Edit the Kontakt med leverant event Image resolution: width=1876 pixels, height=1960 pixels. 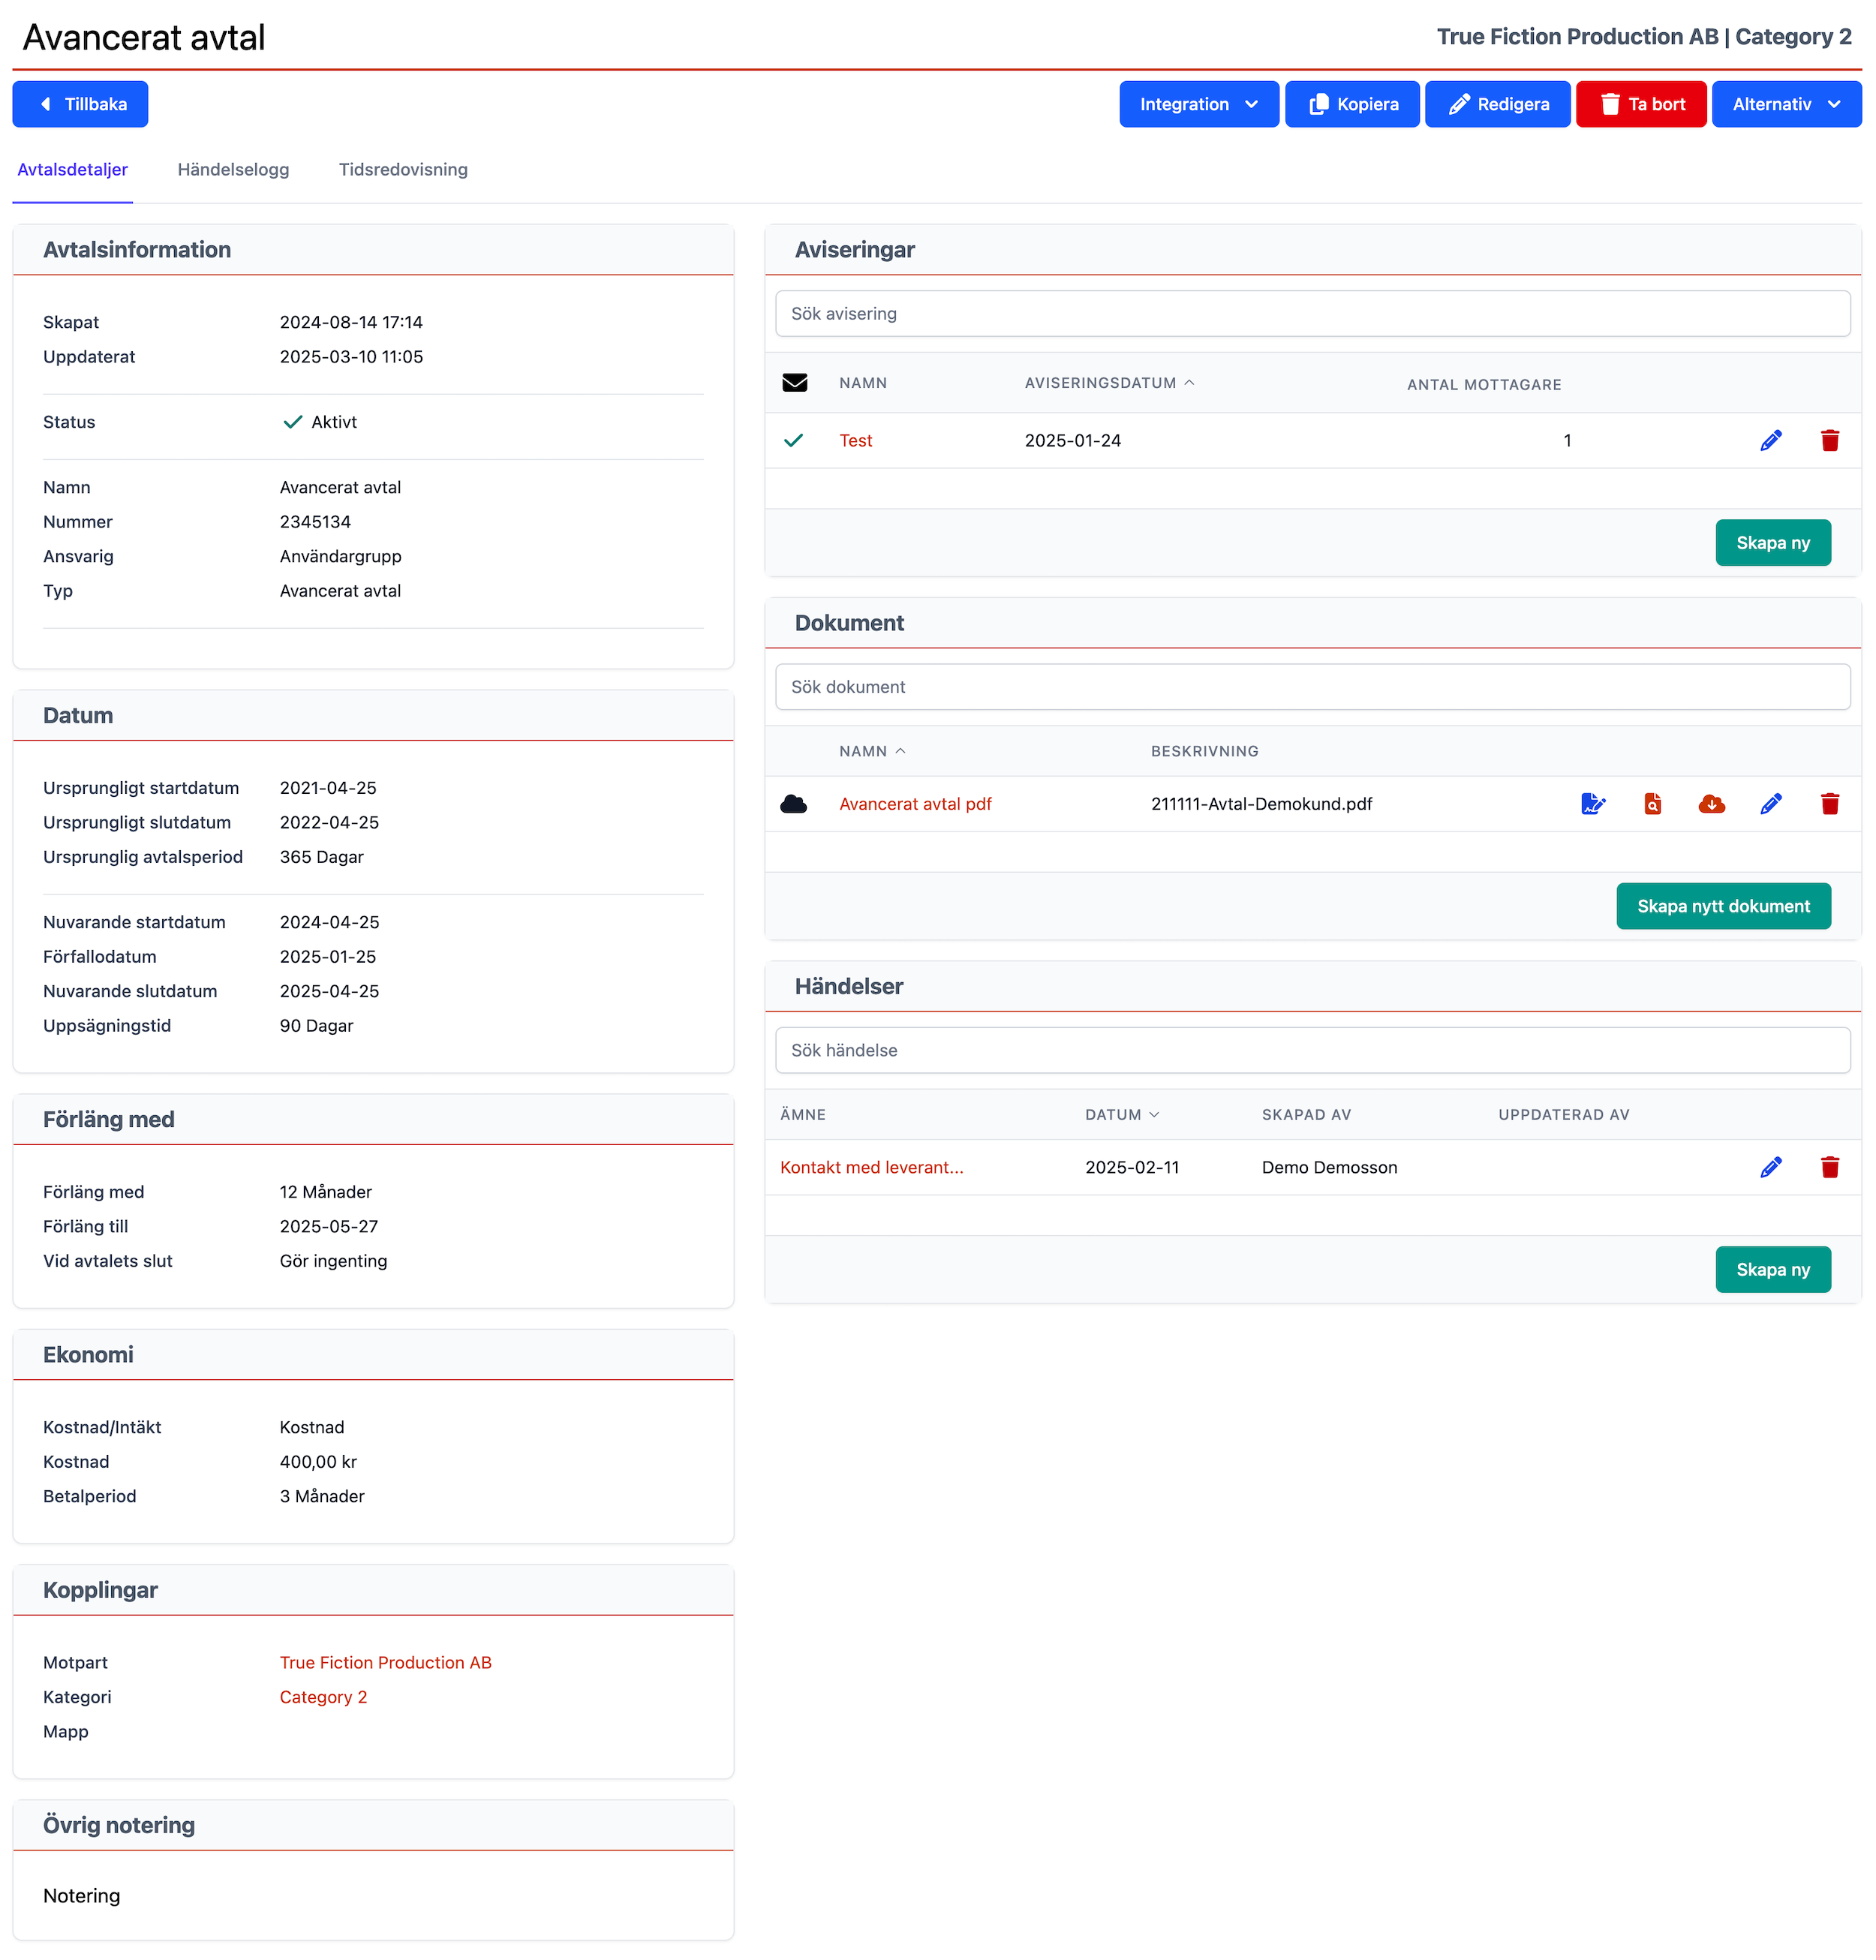coord(1770,1167)
